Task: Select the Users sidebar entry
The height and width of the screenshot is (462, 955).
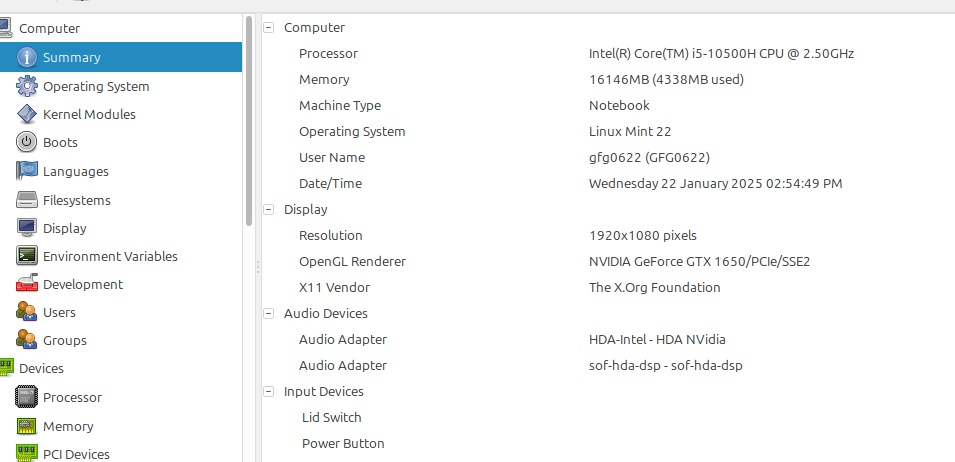Action: click(59, 312)
